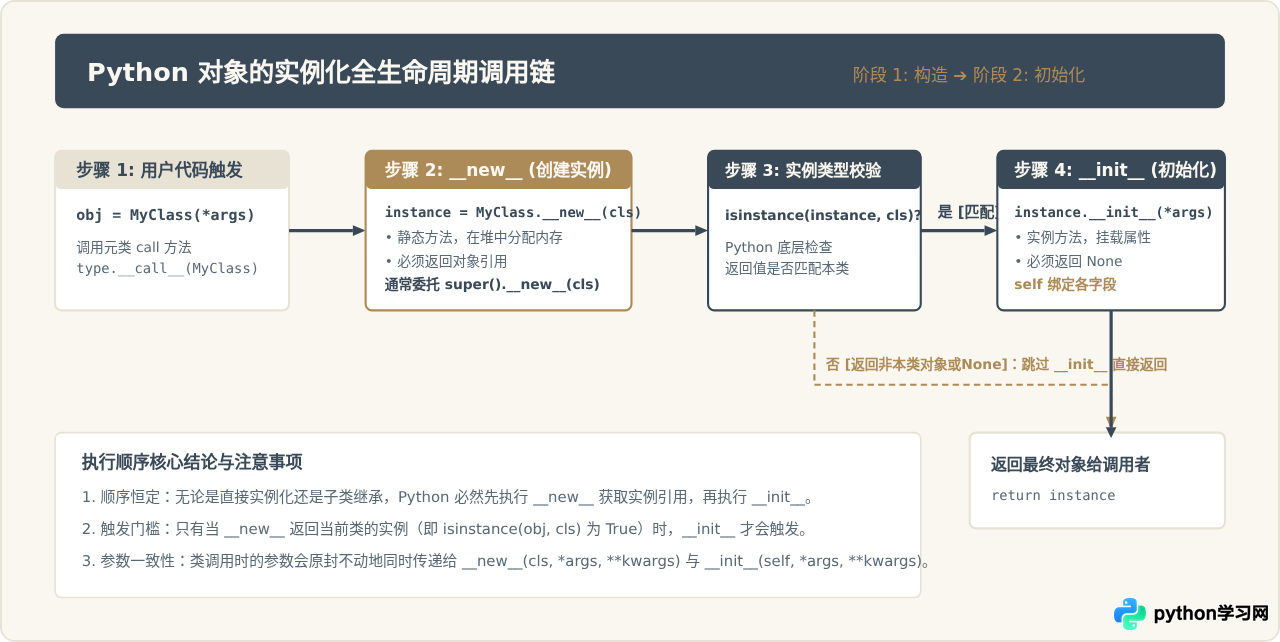Image resolution: width=1280 pixels, height=642 pixels.
Task: Click the code 'obj = MyClass(*args)'
Action: coord(165,215)
